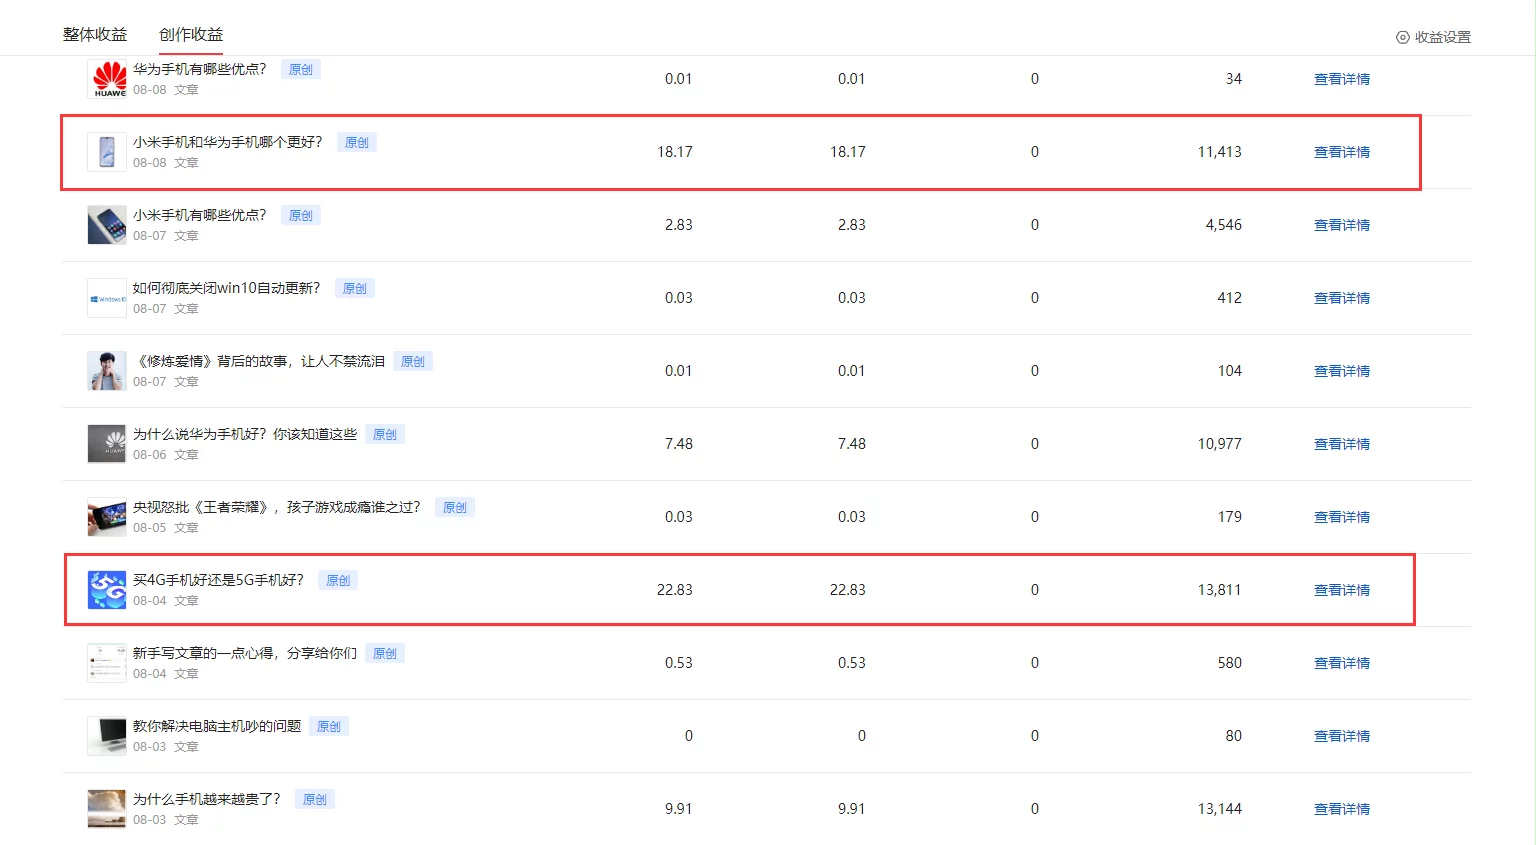Image resolution: width=1536 pixels, height=845 pixels.
Task: Click 原创 tag on win10自动更新 article
Action: point(355,289)
